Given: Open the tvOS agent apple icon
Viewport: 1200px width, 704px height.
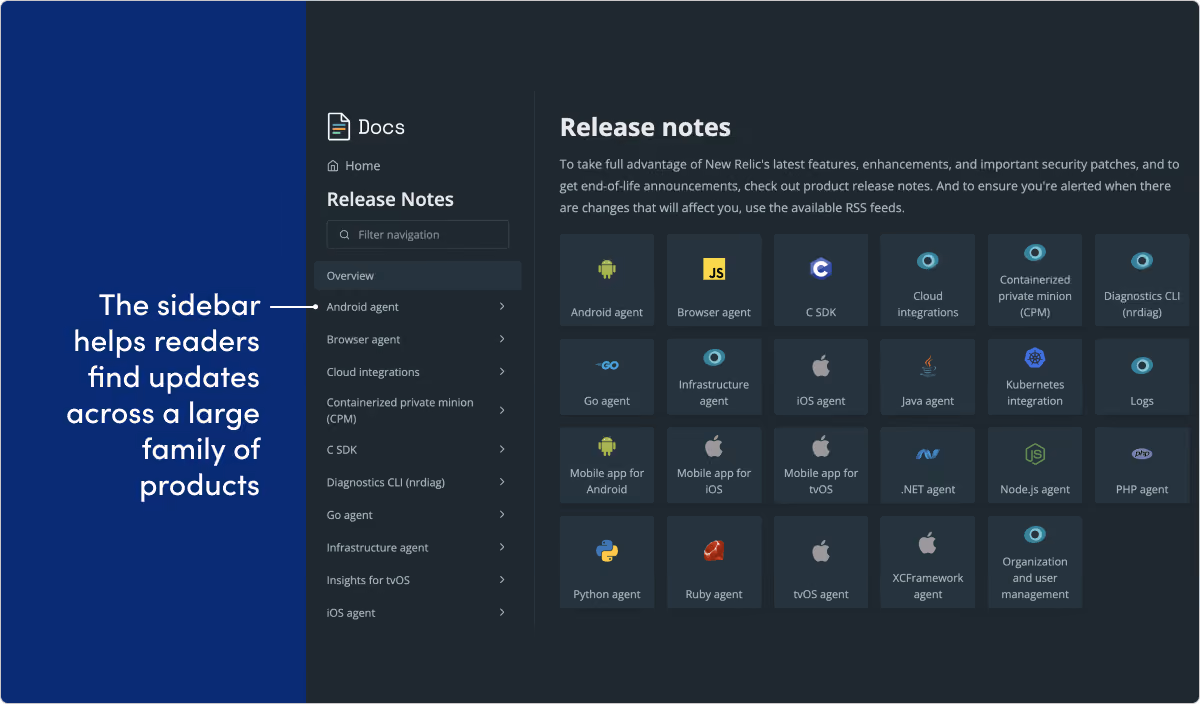Looking at the screenshot, I should click(x=821, y=550).
